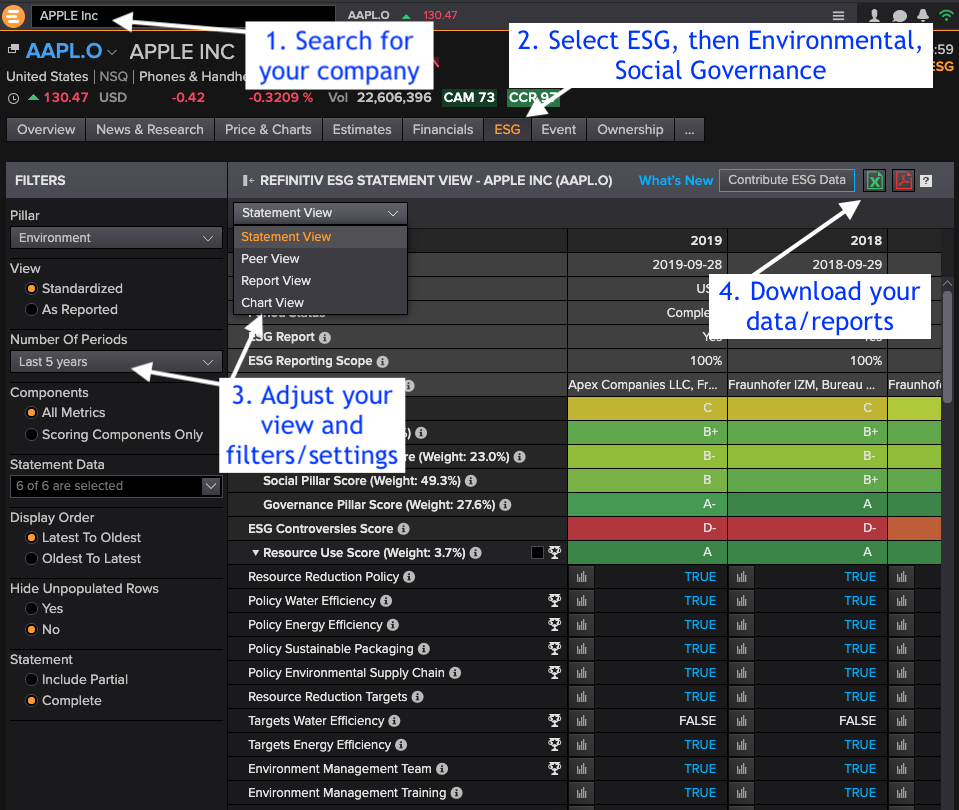Select All Metrics components option
Viewport: 959px width, 810px height.
tap(31, 412)
